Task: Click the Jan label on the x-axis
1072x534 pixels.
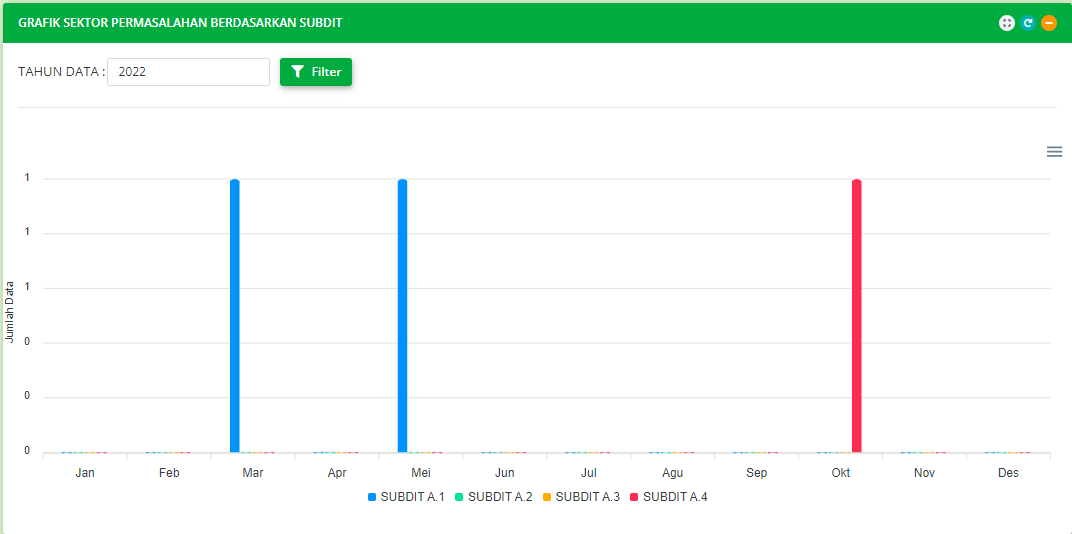Action: (85, 473)
